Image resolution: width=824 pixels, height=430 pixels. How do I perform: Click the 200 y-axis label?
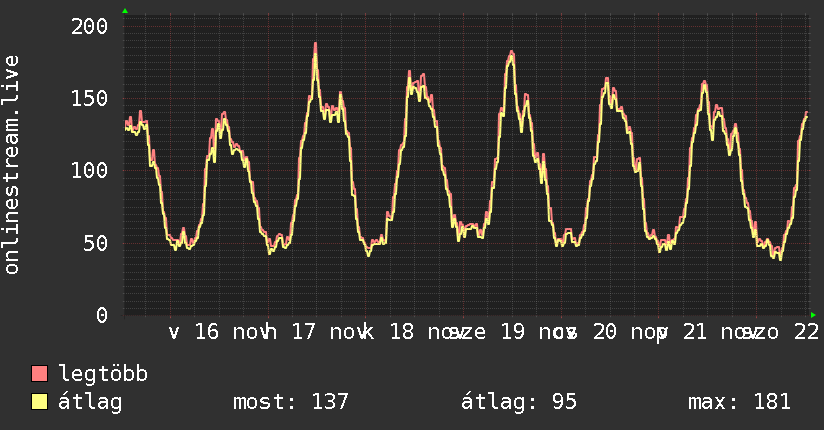[89, 26]
